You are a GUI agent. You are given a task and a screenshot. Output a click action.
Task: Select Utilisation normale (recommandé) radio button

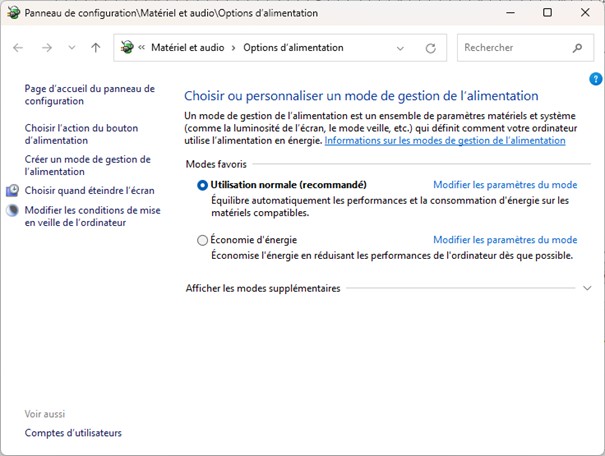coord(202,185)
